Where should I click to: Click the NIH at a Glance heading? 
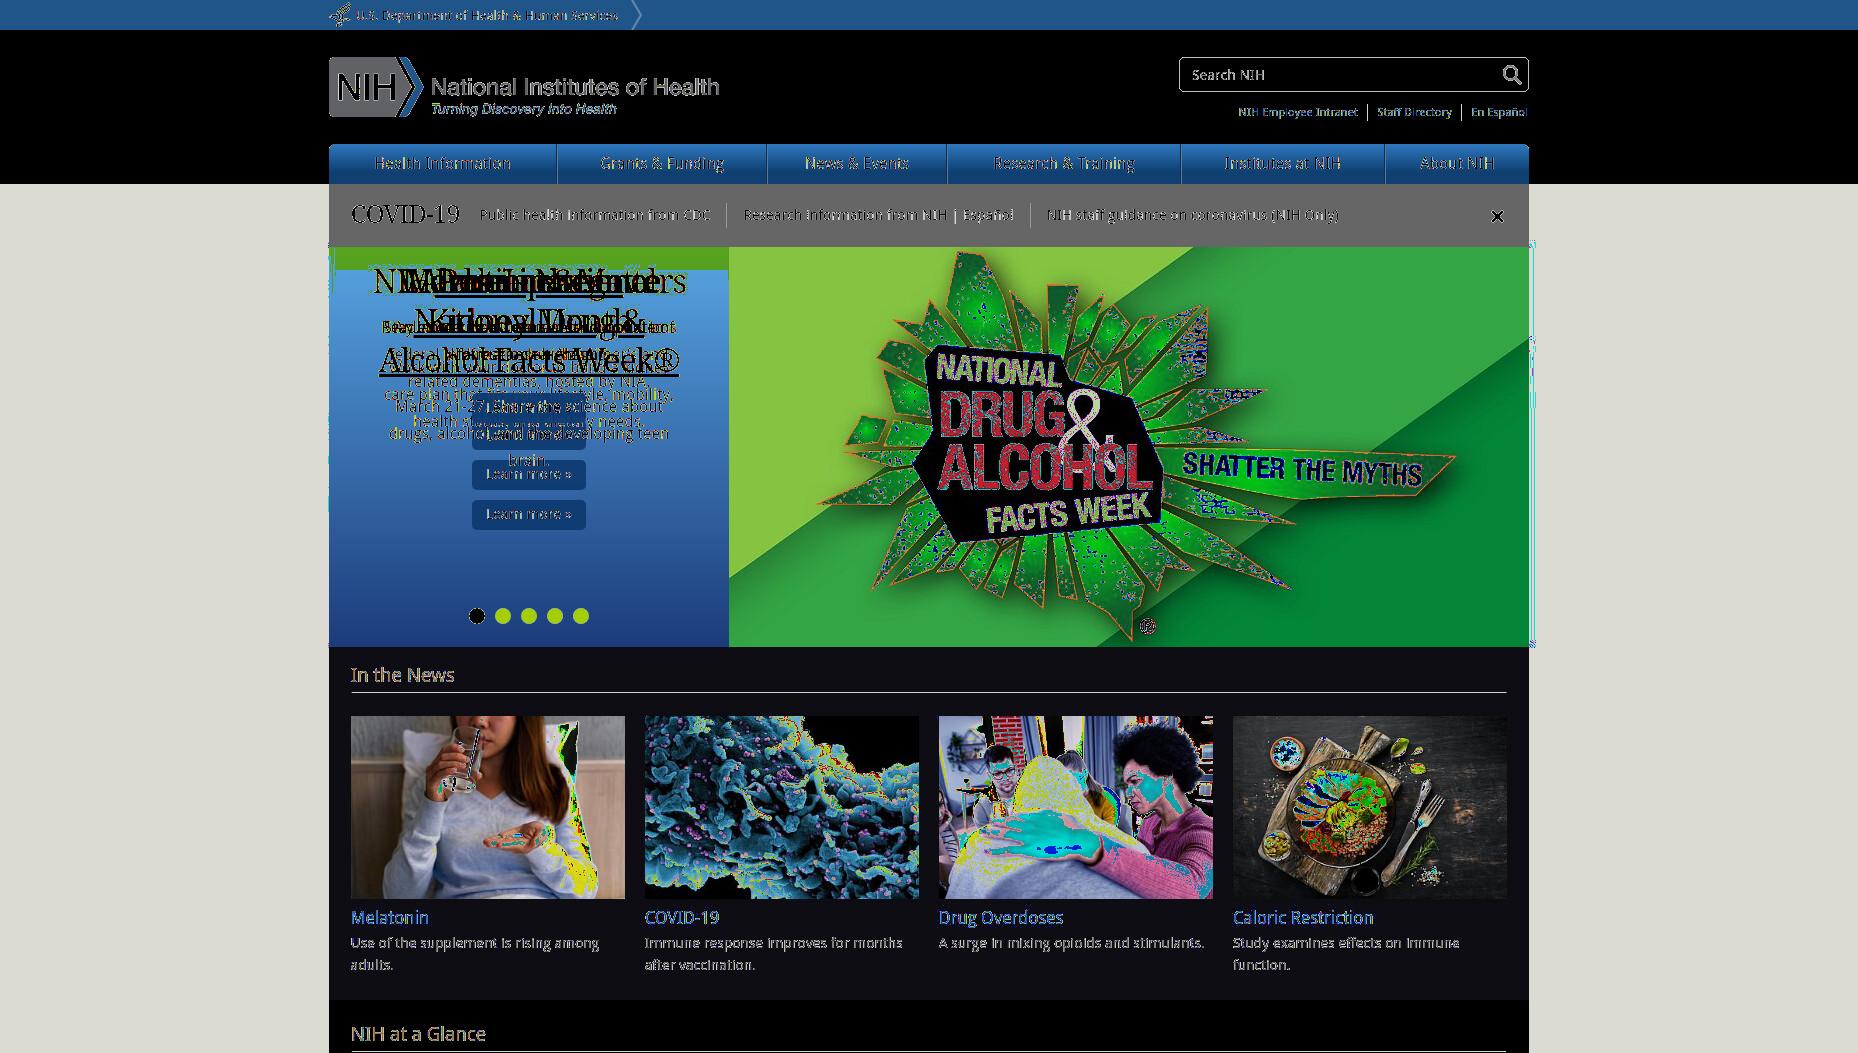click(x=418, y=1034)
